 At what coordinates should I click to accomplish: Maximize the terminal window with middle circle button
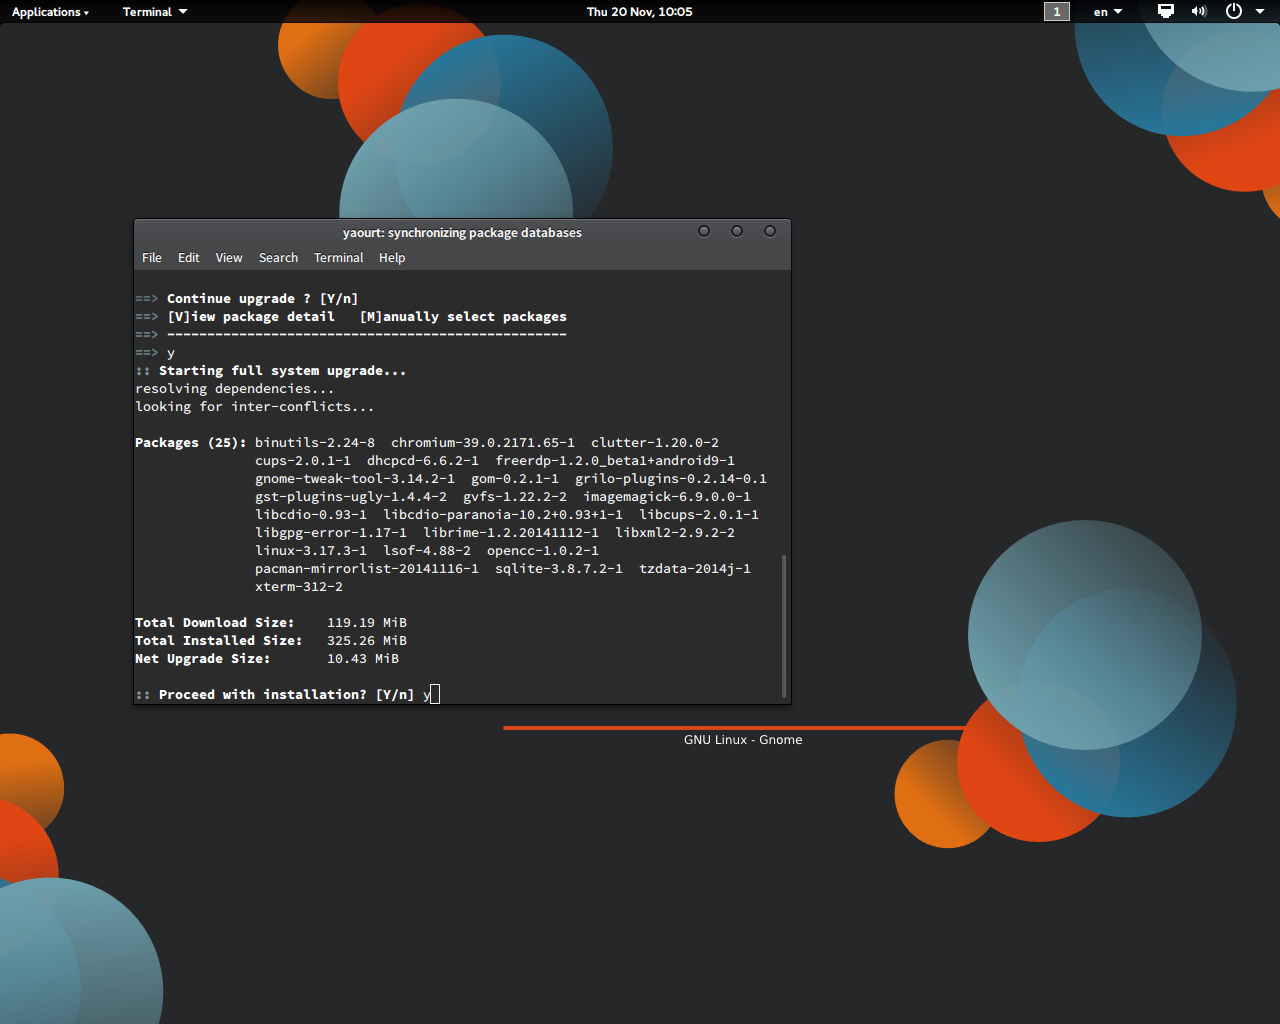737,231
